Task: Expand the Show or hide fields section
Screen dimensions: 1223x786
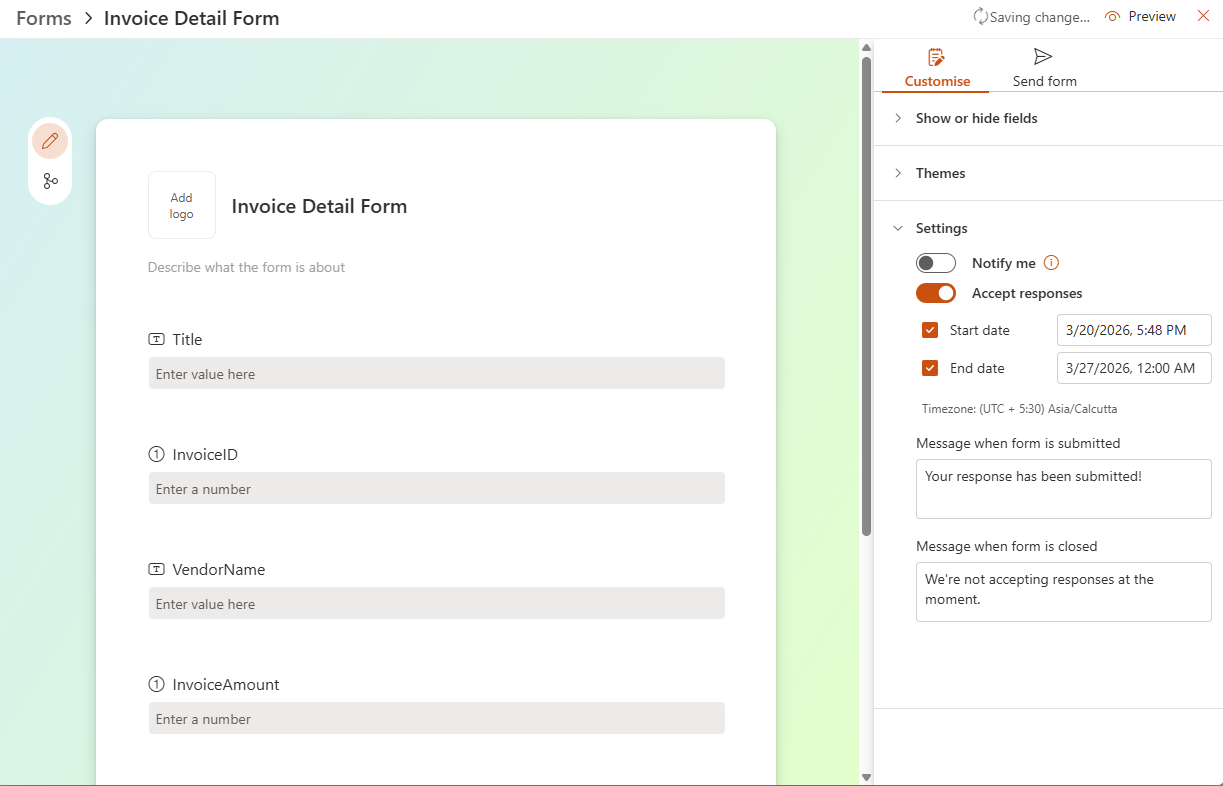Action: coord(976,118)
